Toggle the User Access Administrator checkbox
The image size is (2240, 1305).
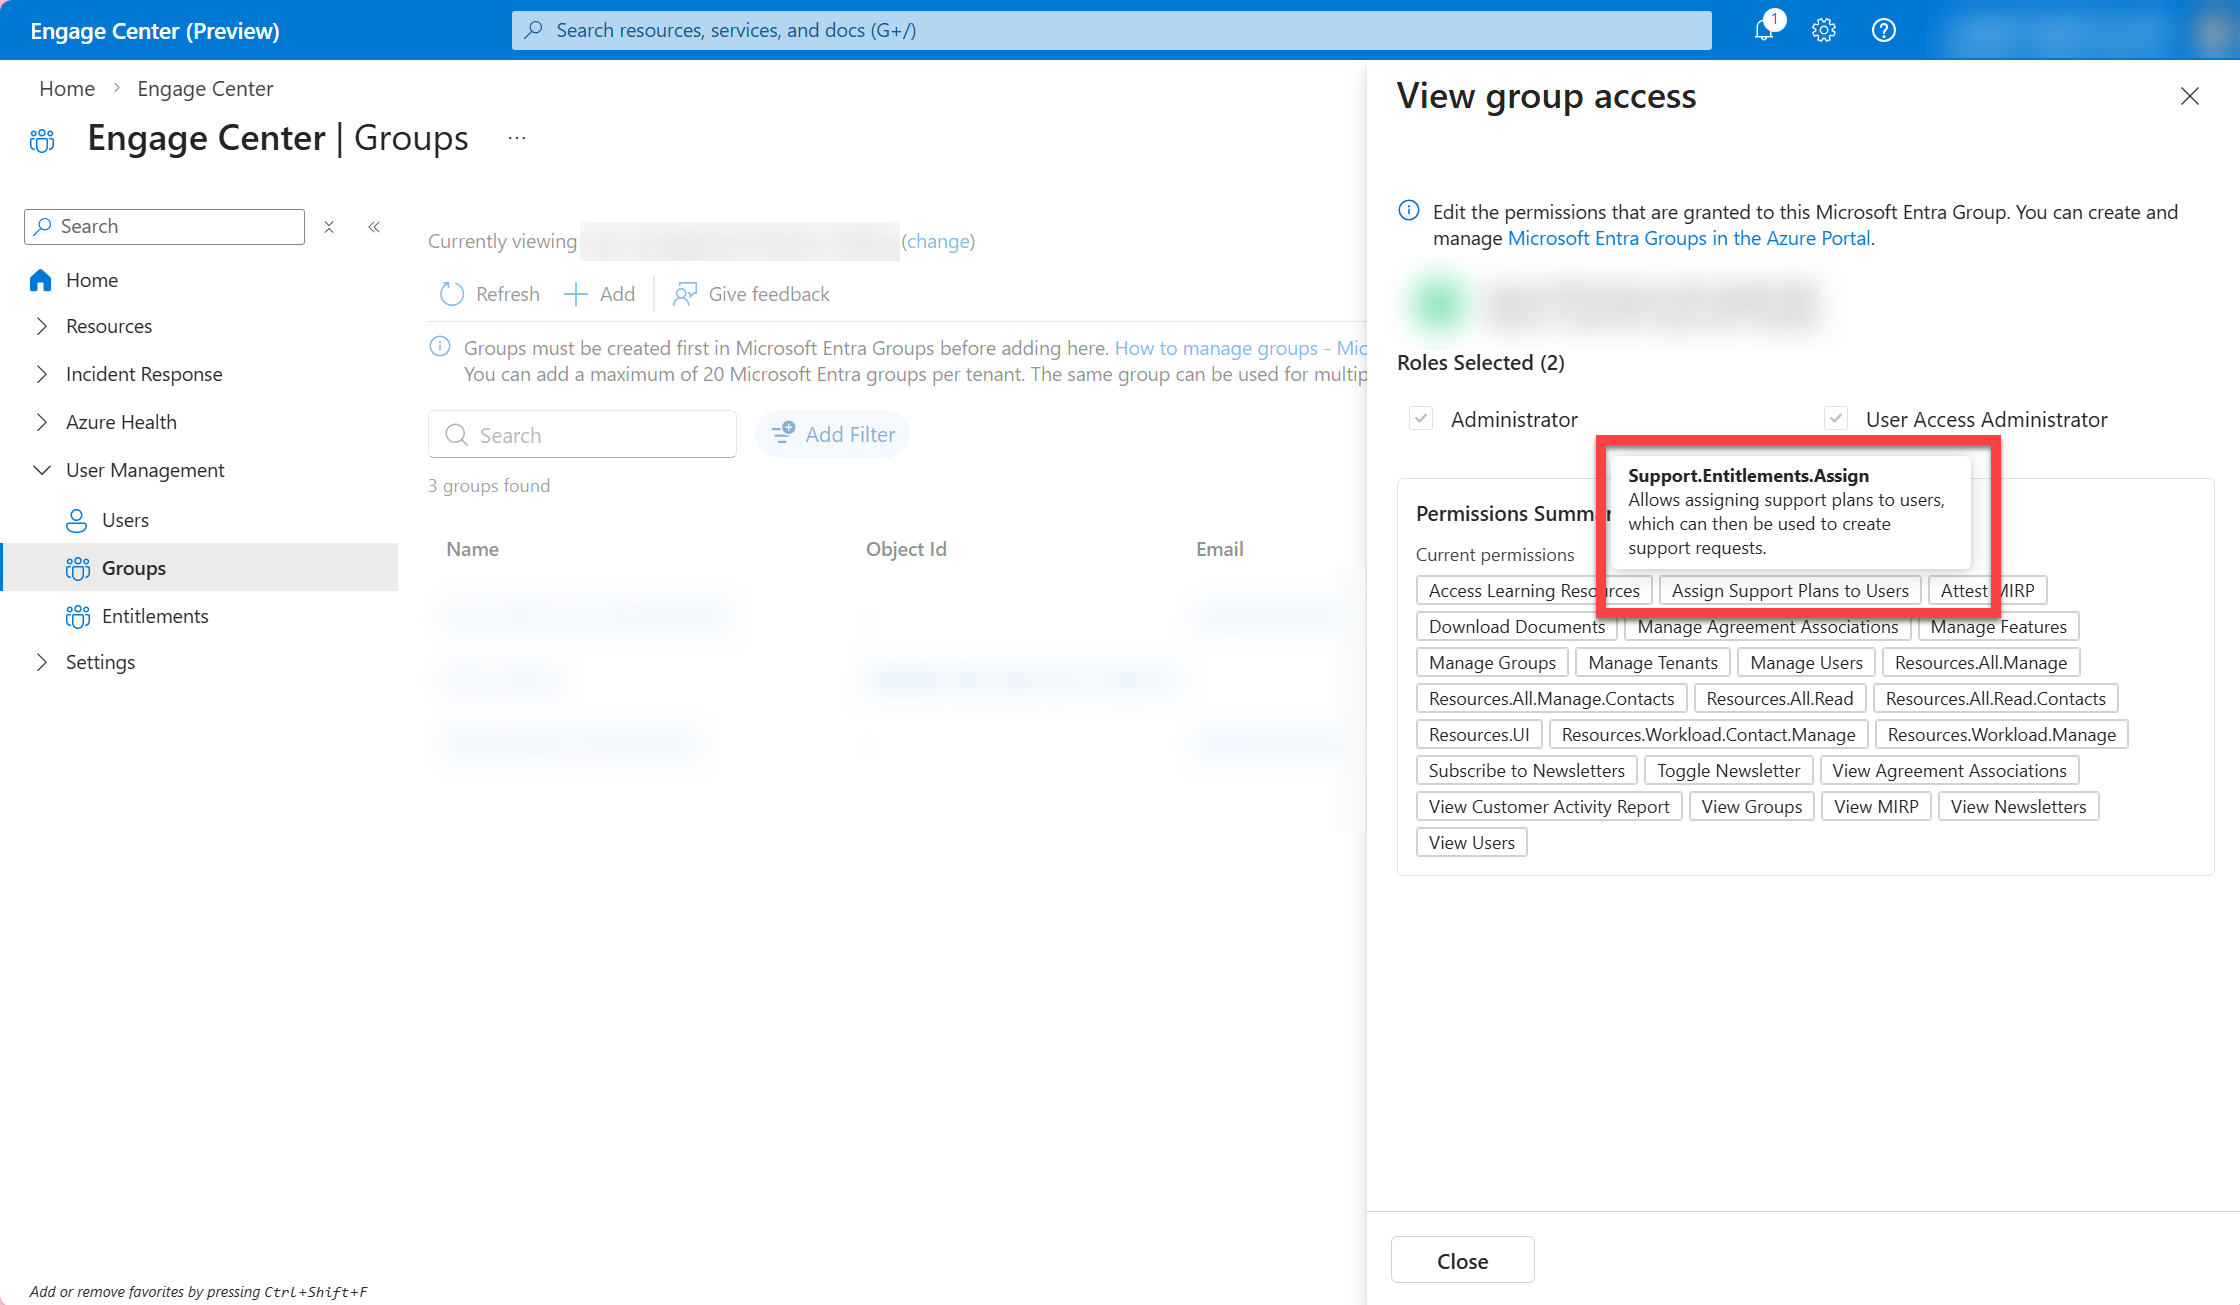1836,418
